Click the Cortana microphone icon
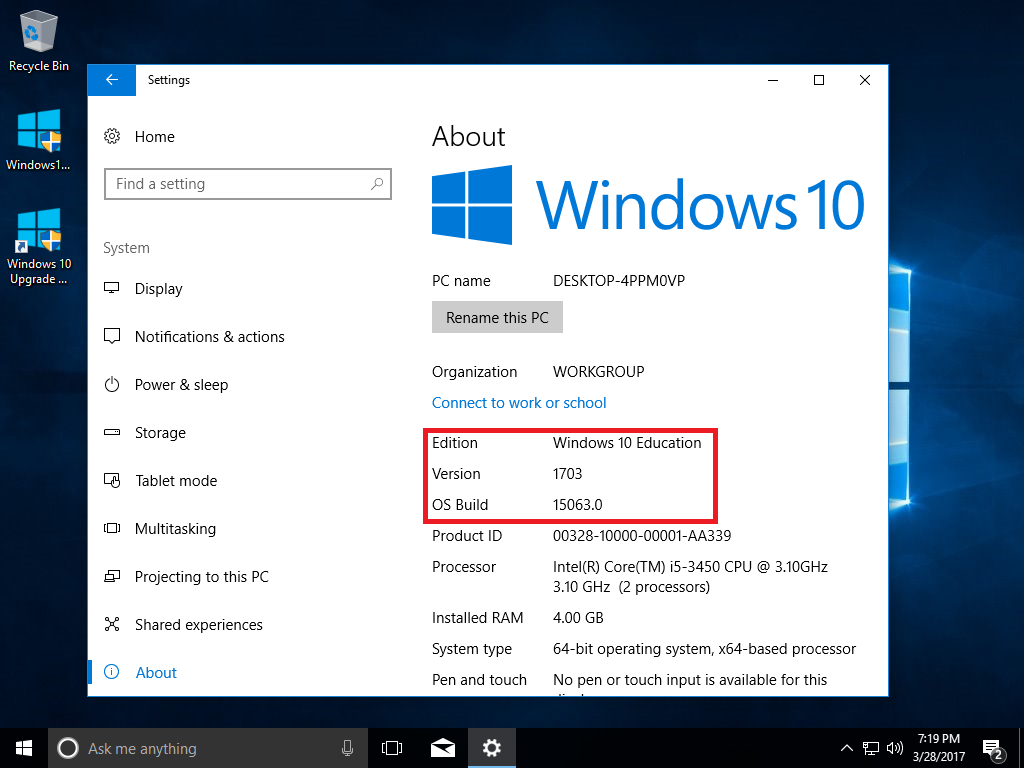Image resolution: width=1024 pixels, height=768 pixels. point(347,748)
